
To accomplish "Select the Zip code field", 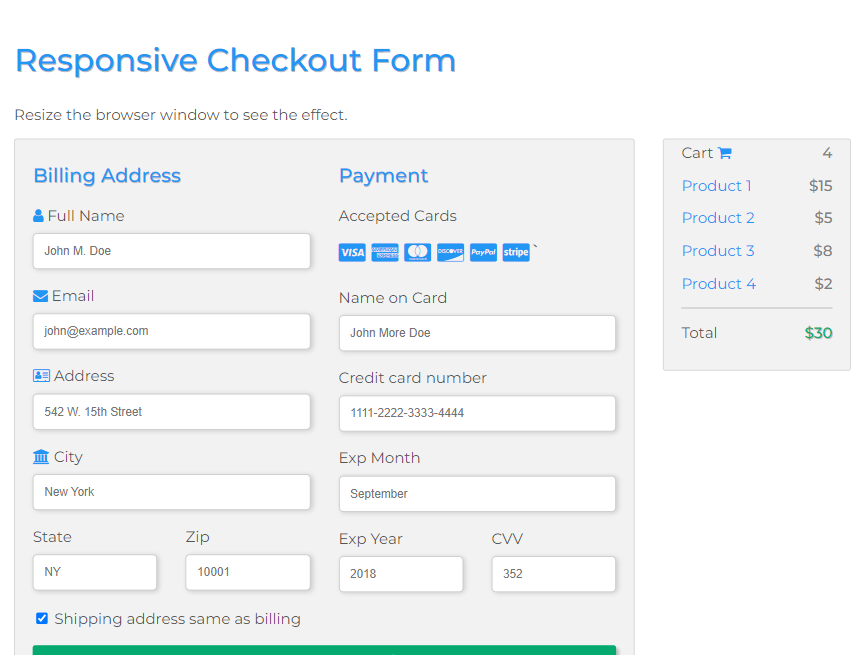I will click(248, 572).
